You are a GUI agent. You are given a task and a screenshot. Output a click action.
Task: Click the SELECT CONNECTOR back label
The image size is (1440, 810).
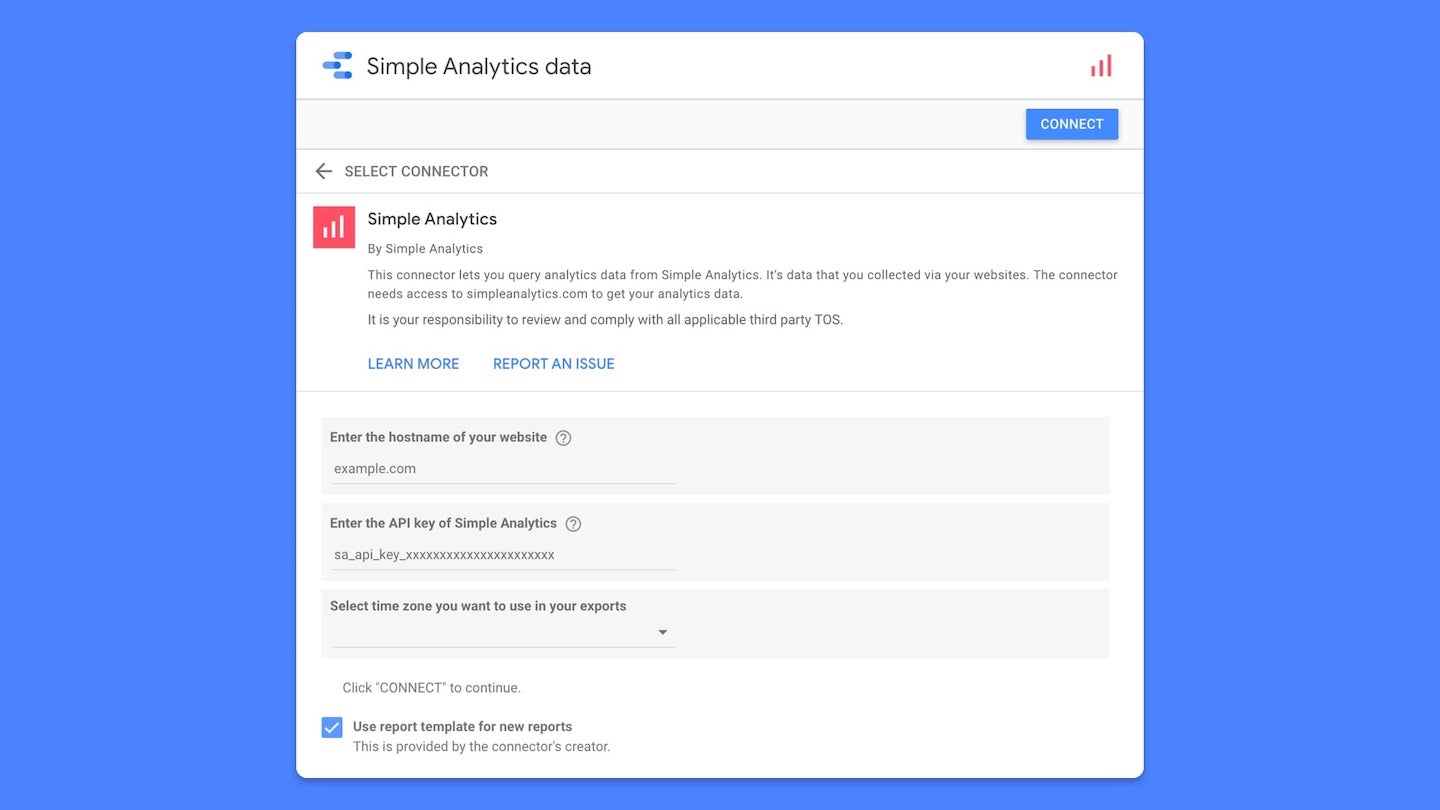416,171
